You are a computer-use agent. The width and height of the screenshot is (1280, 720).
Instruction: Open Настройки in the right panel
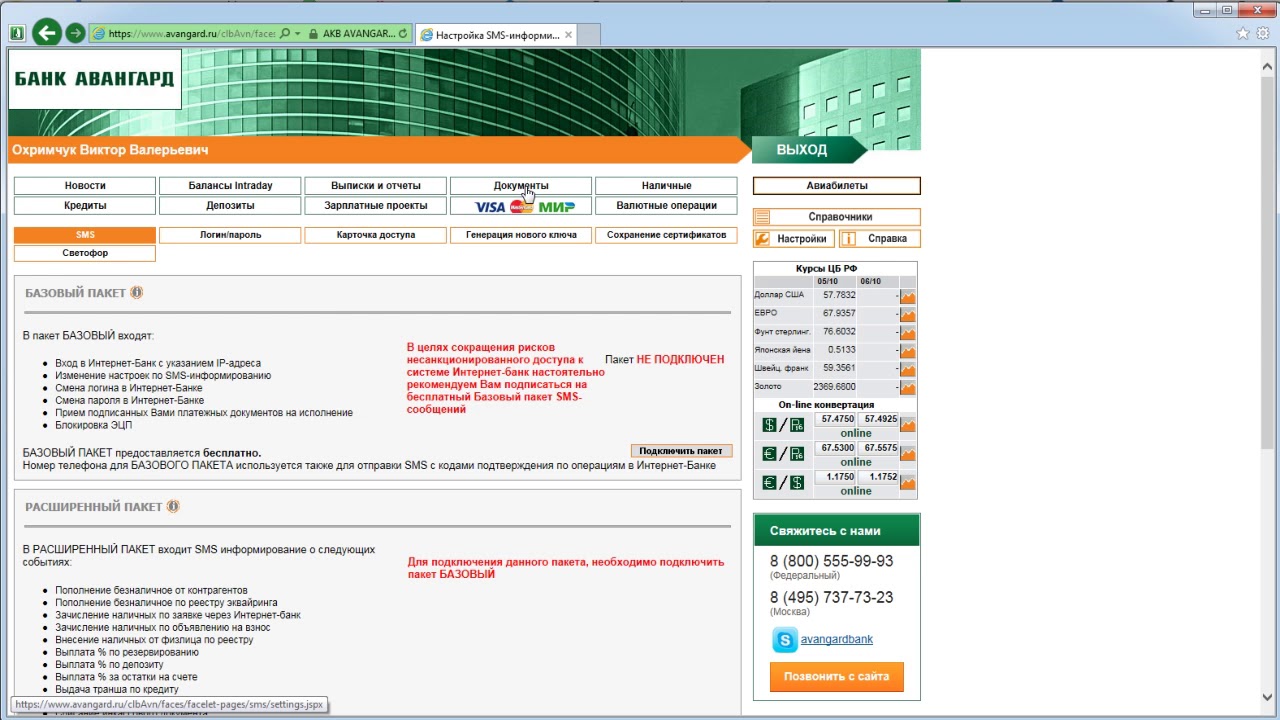(794, 239)
